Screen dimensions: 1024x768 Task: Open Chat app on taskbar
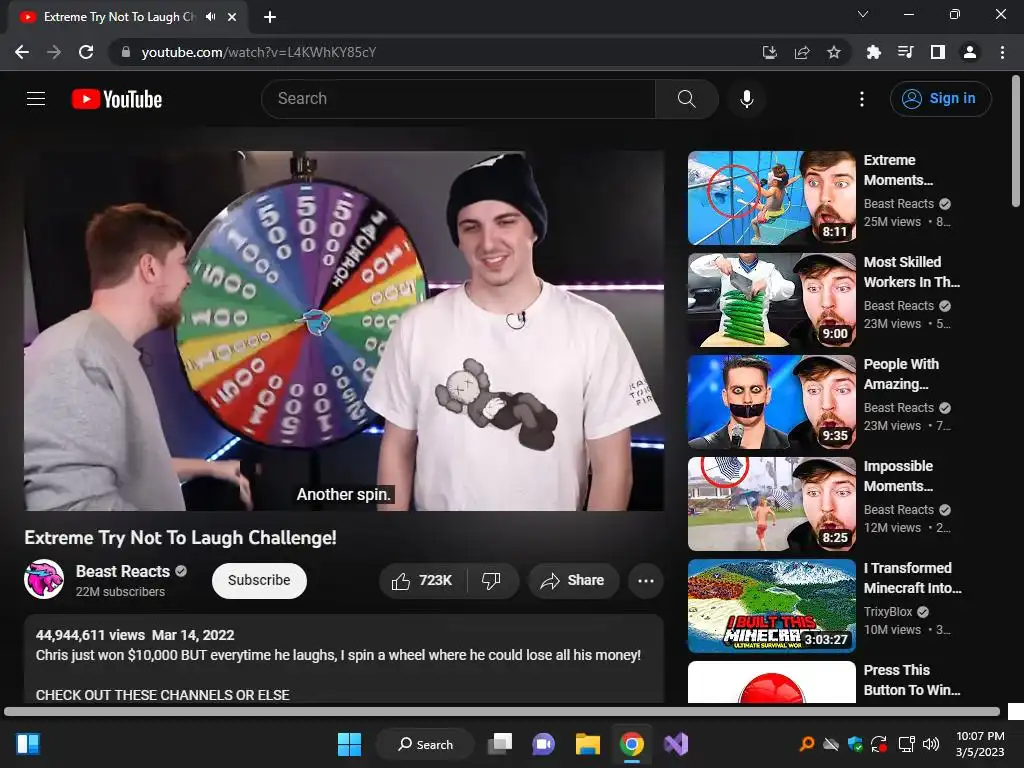[x=543, y=744]
